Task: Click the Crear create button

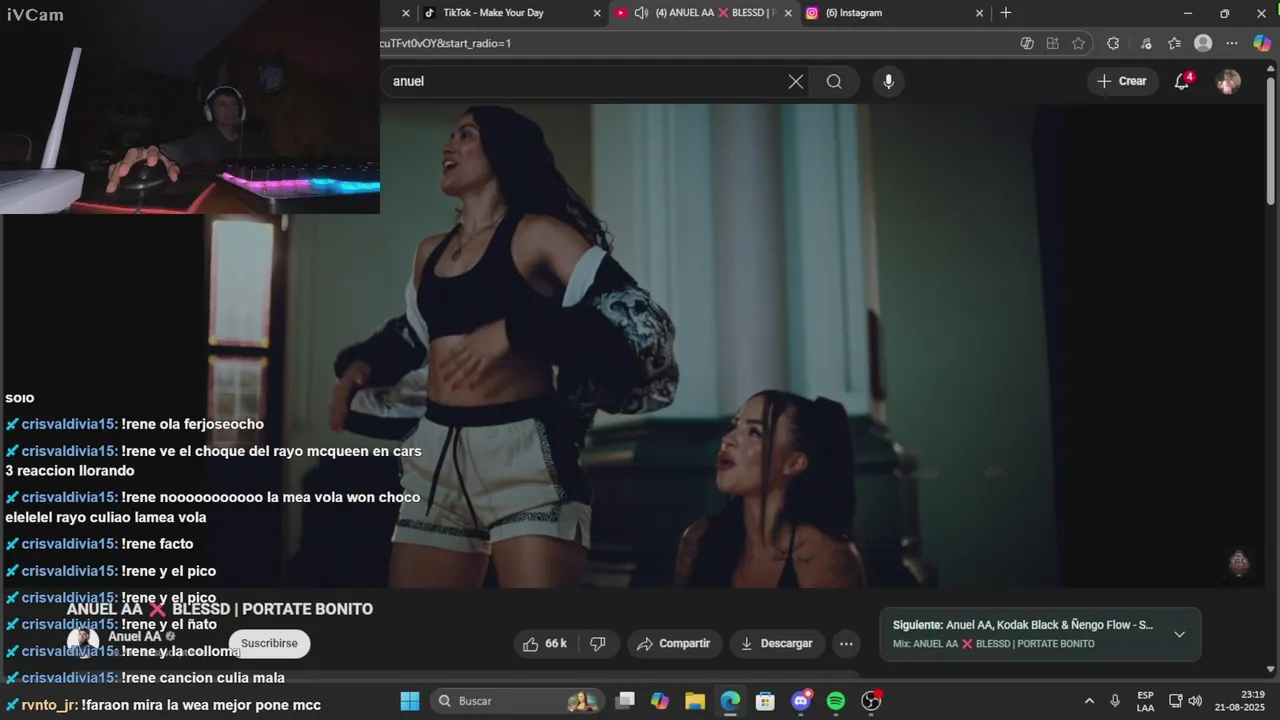Action: [1122, 81]
